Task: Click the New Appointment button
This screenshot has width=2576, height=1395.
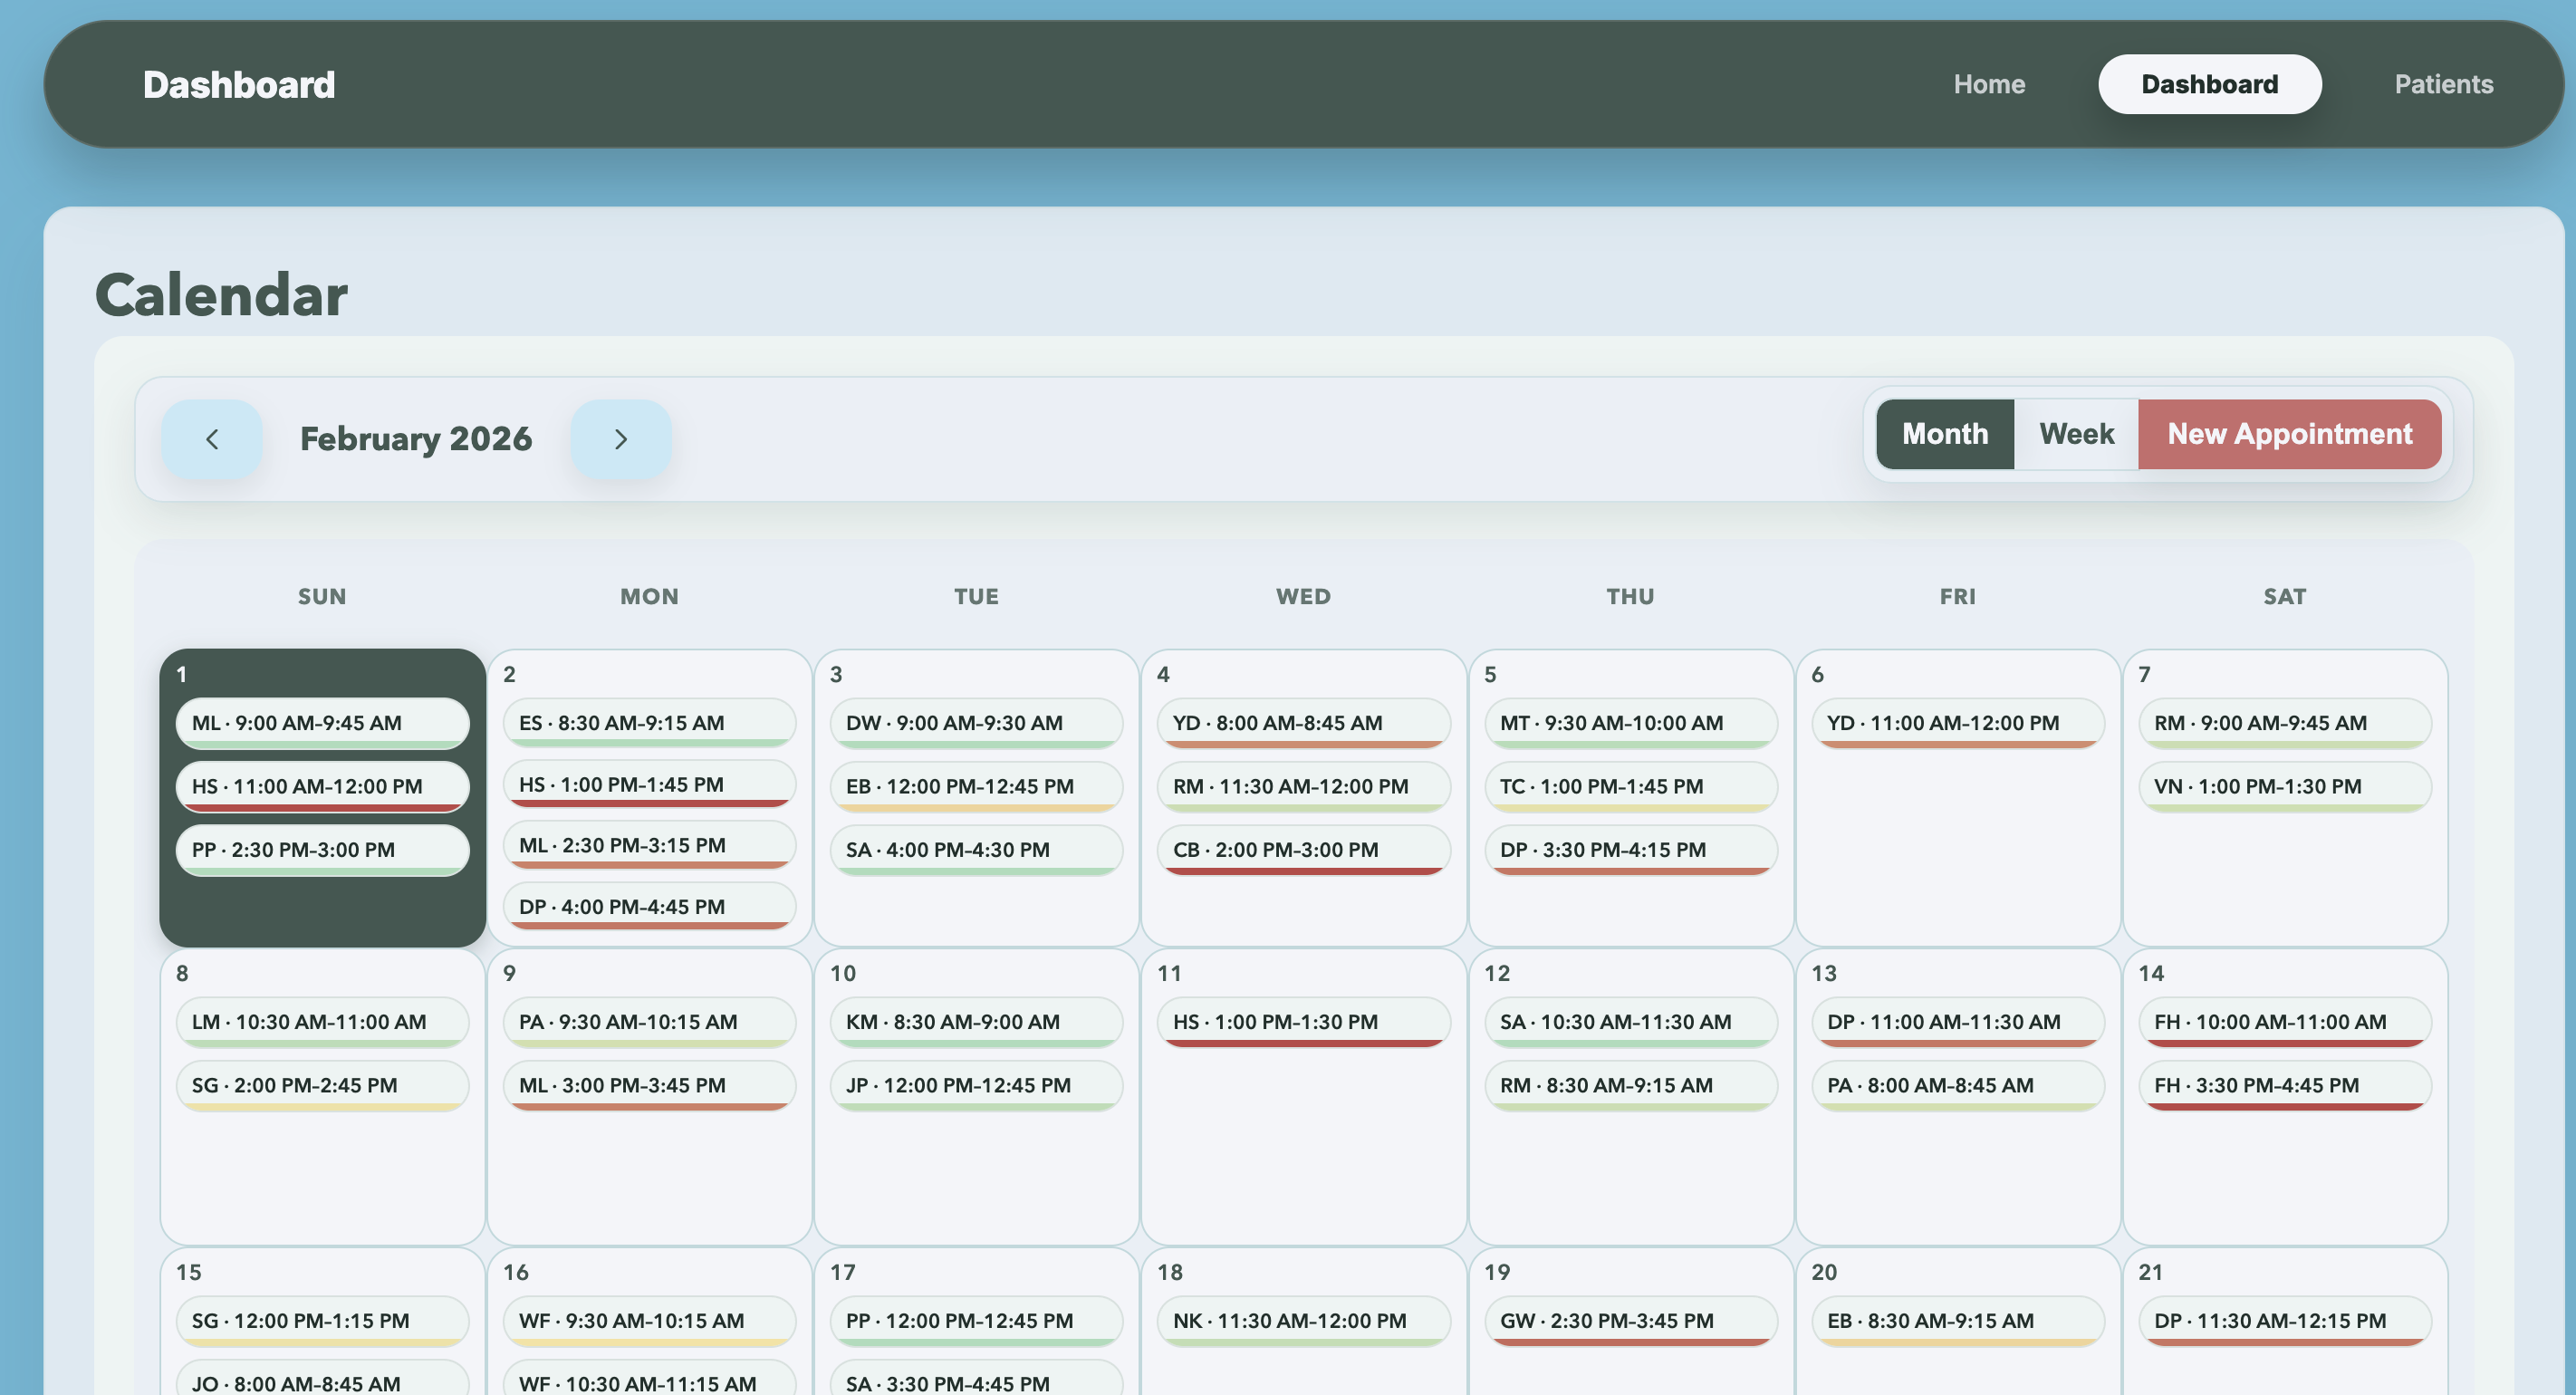Action: coord(2289,434)
